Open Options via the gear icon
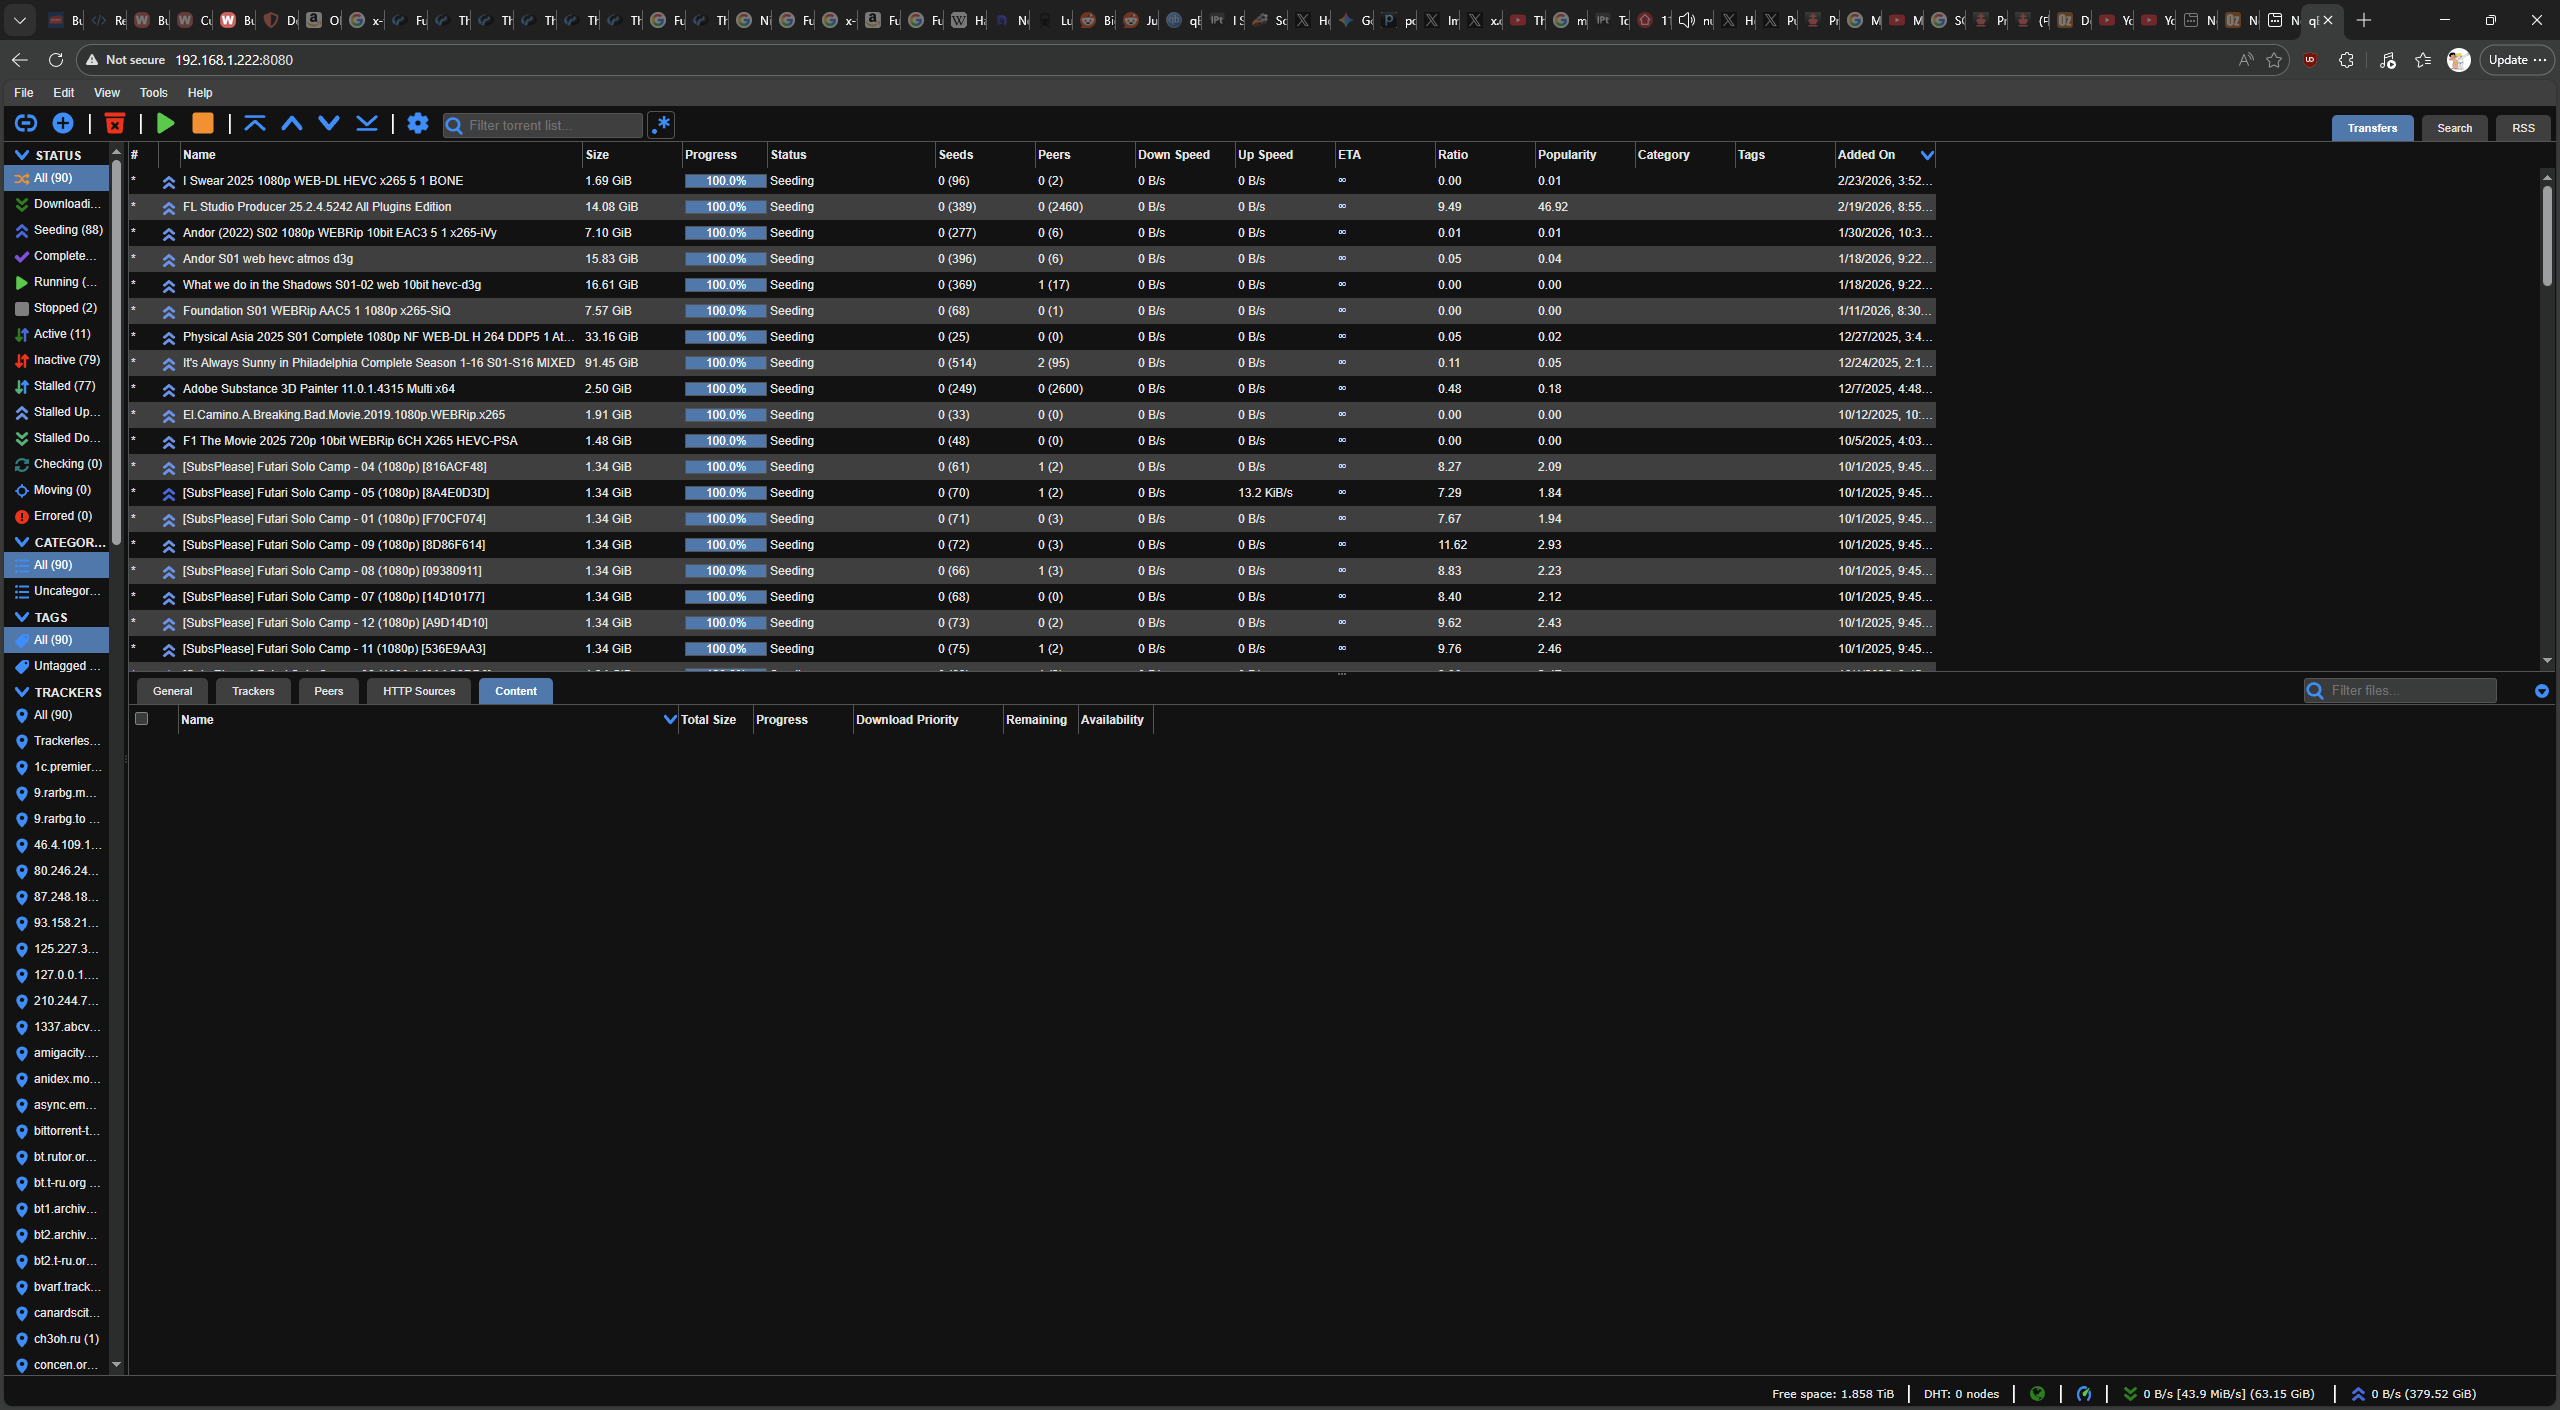2560x1410 pixels. [x=418, y=123]
